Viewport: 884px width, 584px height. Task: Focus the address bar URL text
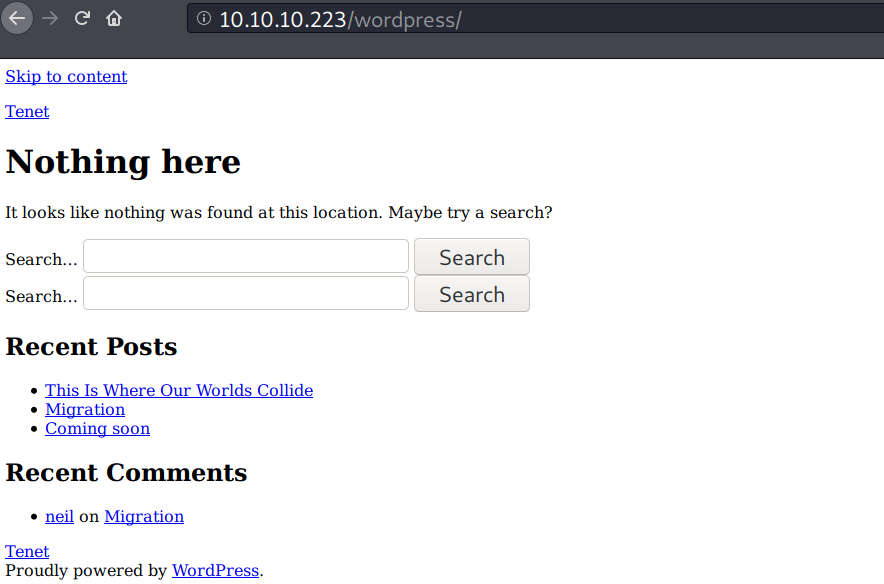tap(340, 20)
